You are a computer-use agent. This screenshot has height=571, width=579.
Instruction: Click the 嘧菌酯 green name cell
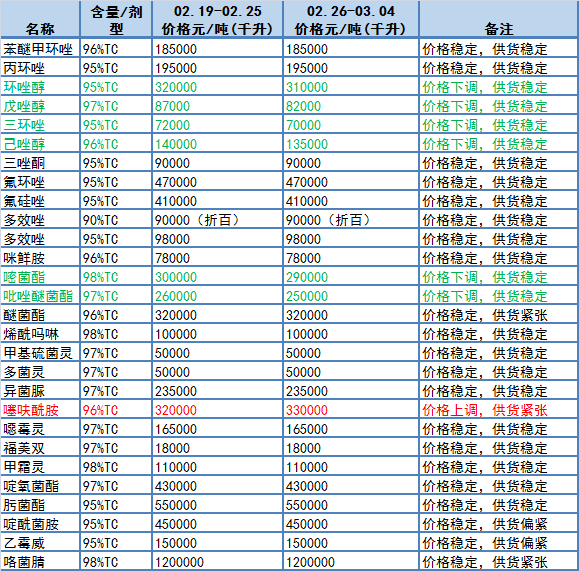[40, 277]
